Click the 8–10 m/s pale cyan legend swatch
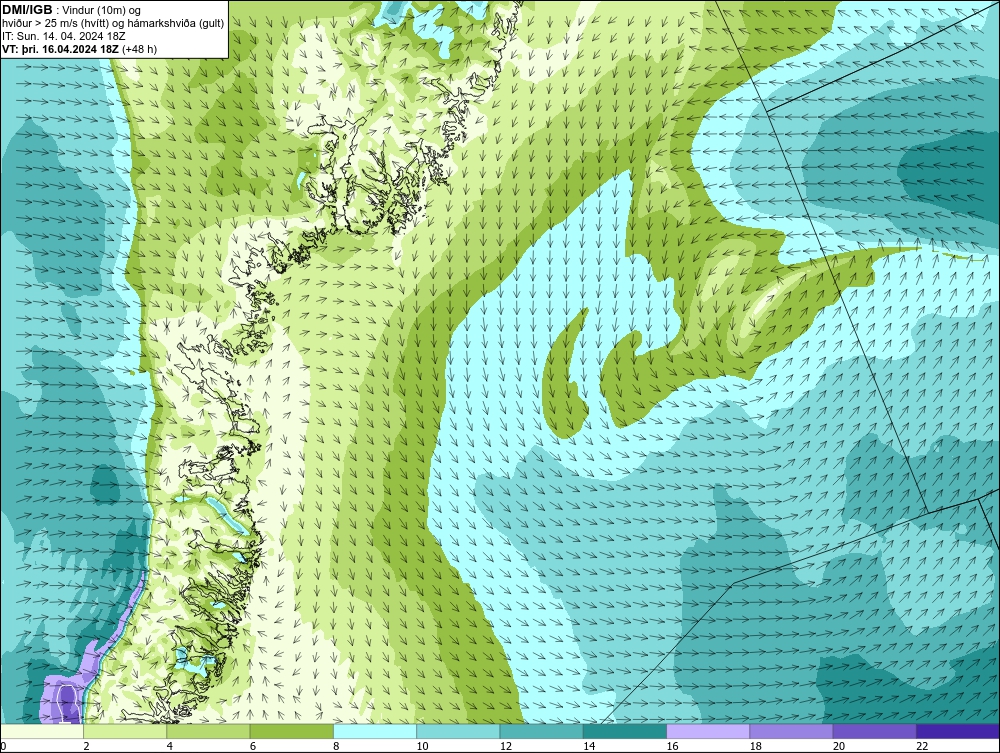The image size is (1000, 753). [375, 731]
